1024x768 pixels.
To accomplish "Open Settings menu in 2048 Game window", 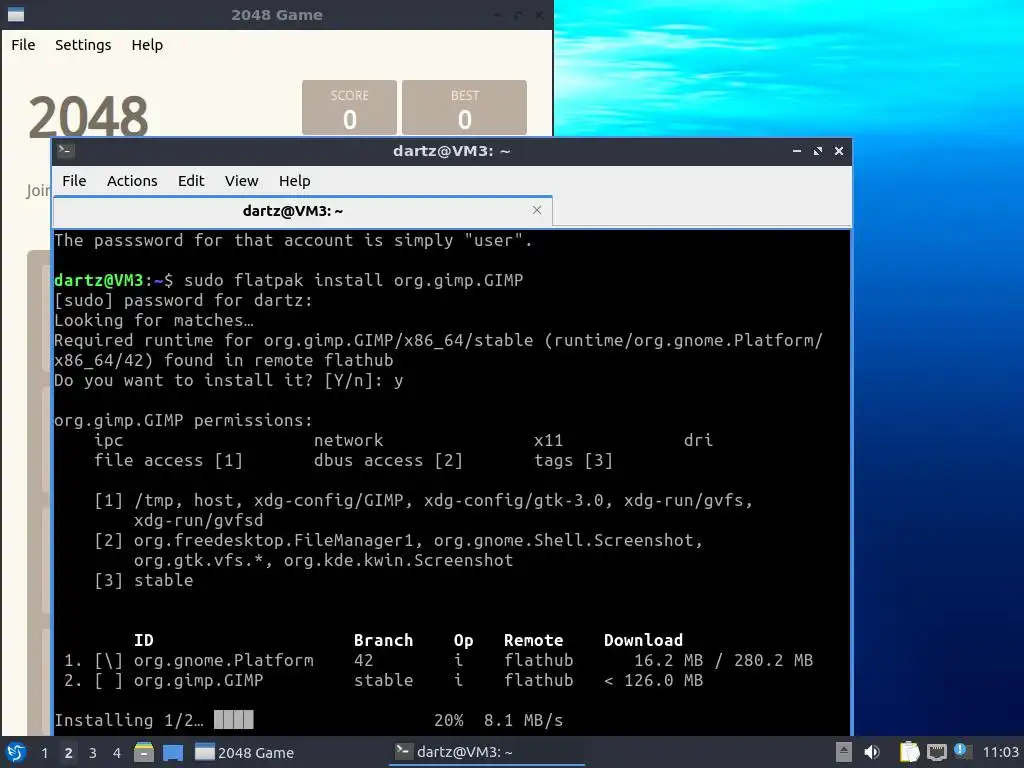I will (83, 45).
